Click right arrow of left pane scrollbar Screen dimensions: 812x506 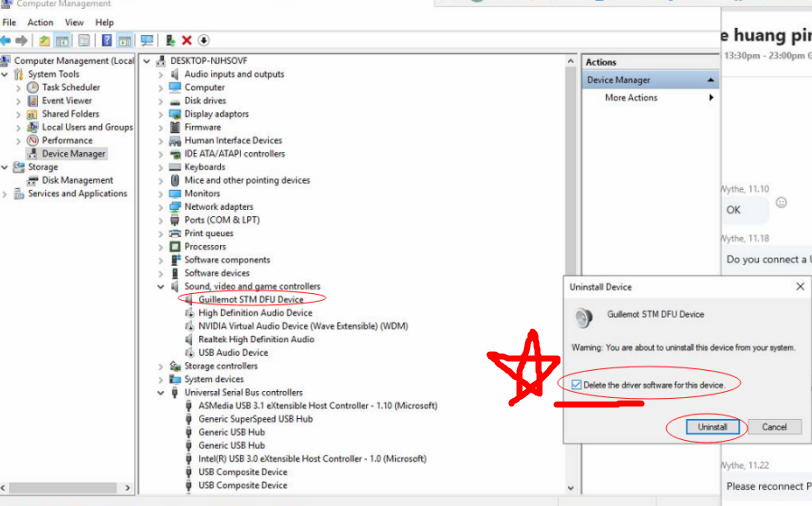128,488
